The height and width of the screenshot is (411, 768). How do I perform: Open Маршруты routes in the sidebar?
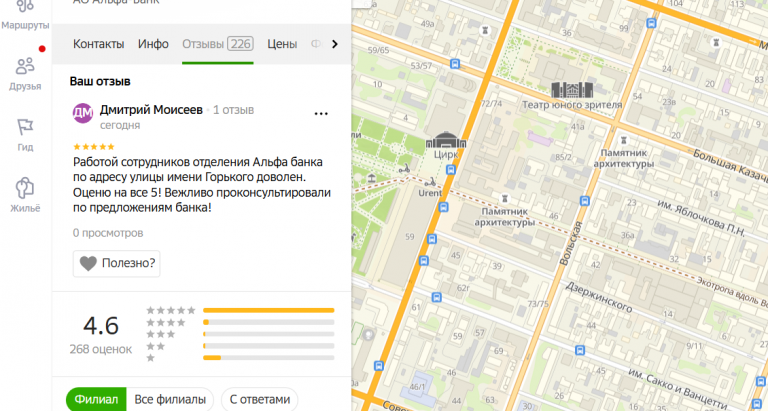(25, 15)
